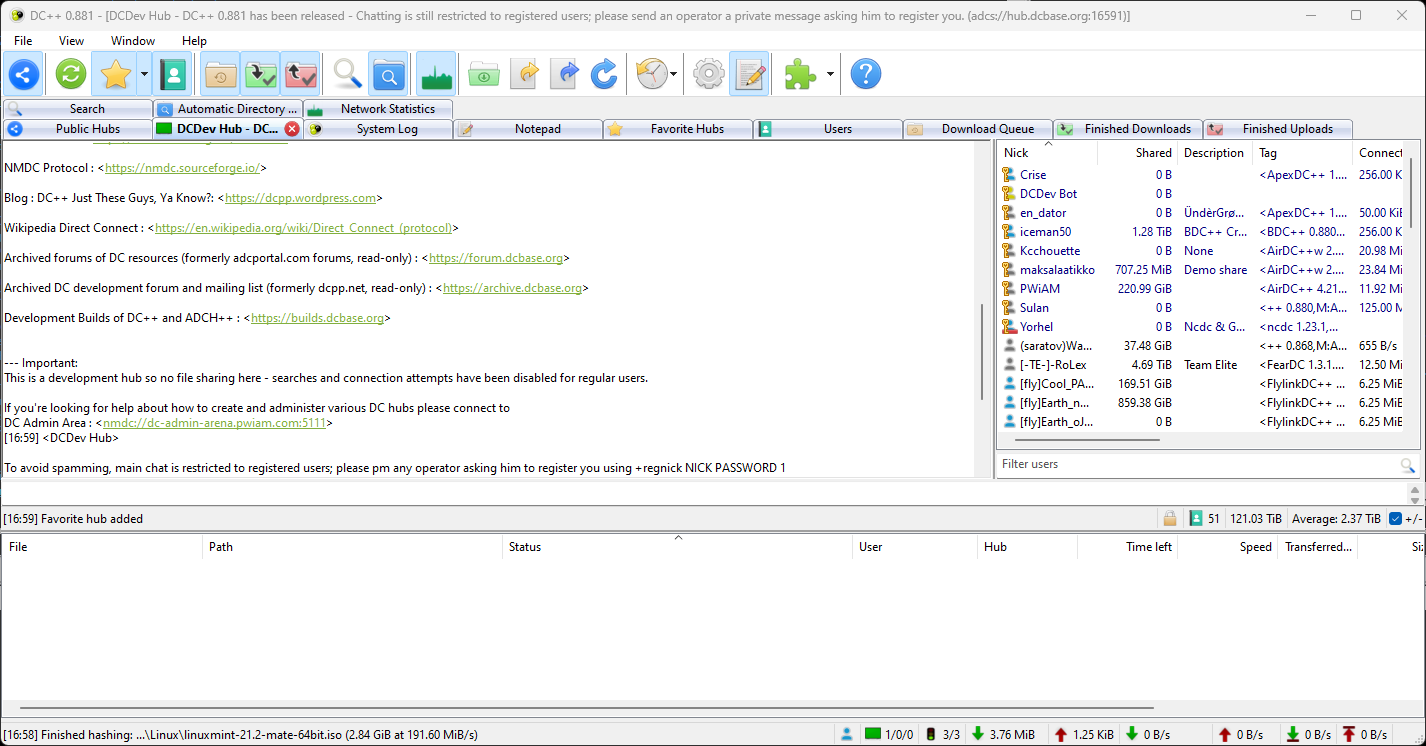This screenshot has width=1426, height=746.
Task: Click the upload limit icon at the status bar end
Action: click(x=1349, y=734)
